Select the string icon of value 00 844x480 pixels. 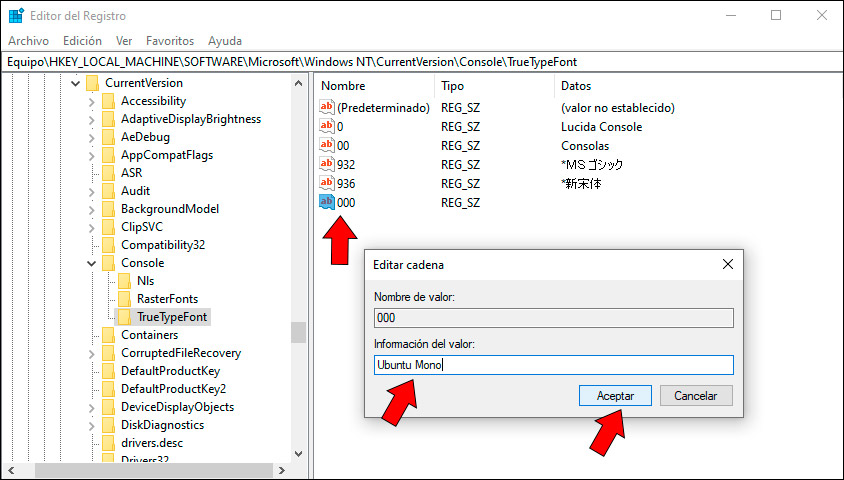tap(327, 145)
